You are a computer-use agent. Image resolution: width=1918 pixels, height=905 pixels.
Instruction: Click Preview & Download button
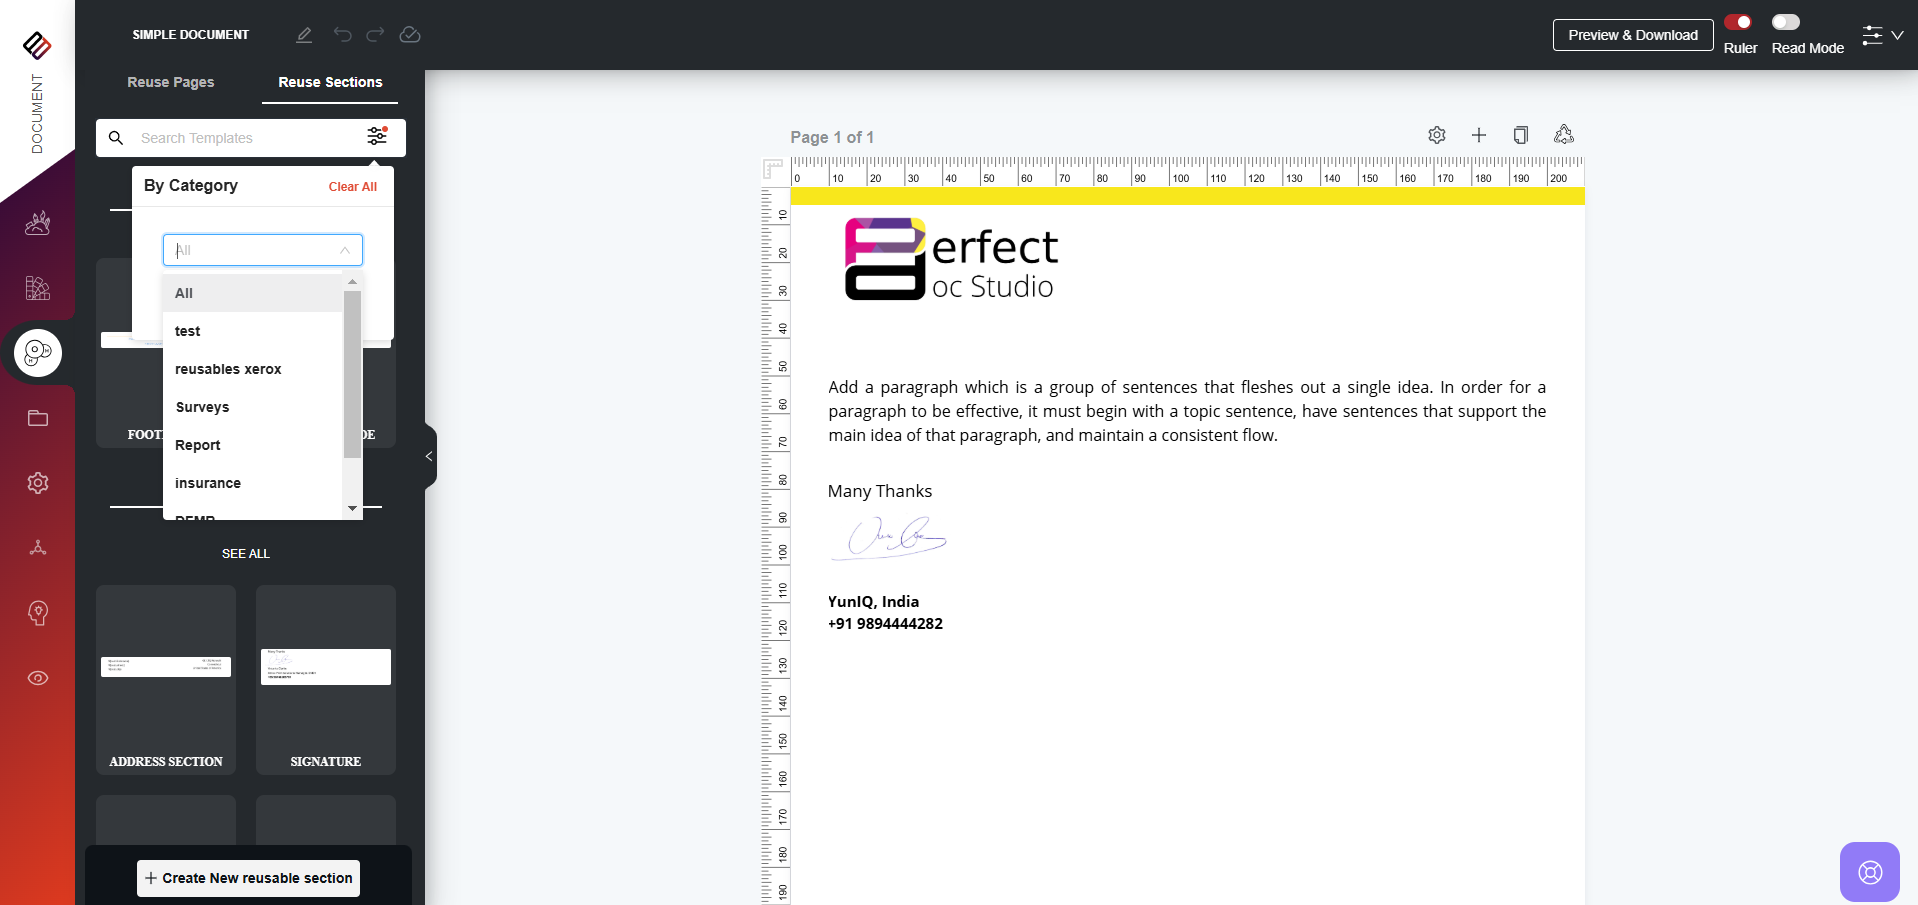point(1632,35)
